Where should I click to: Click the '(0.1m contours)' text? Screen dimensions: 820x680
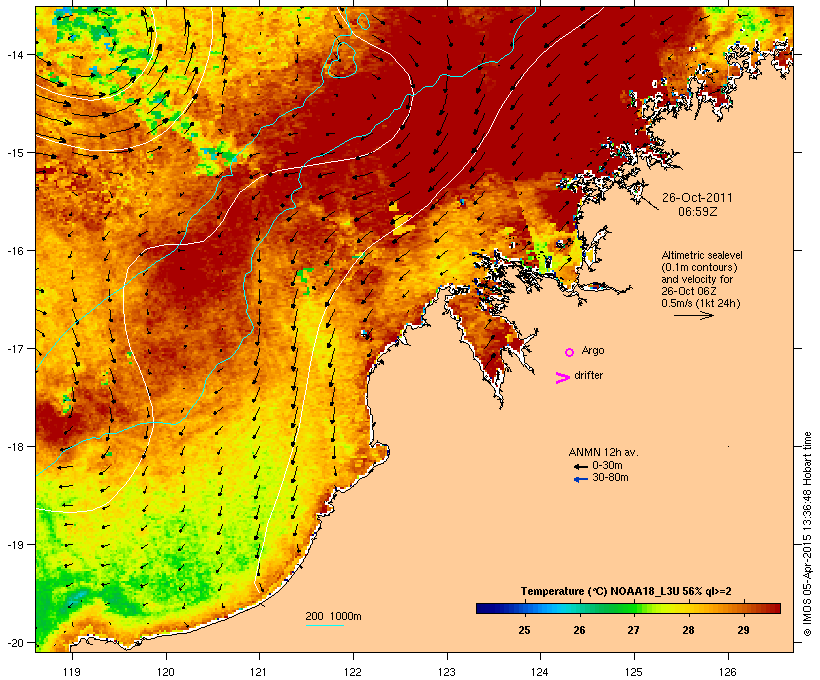pos(699,267)
